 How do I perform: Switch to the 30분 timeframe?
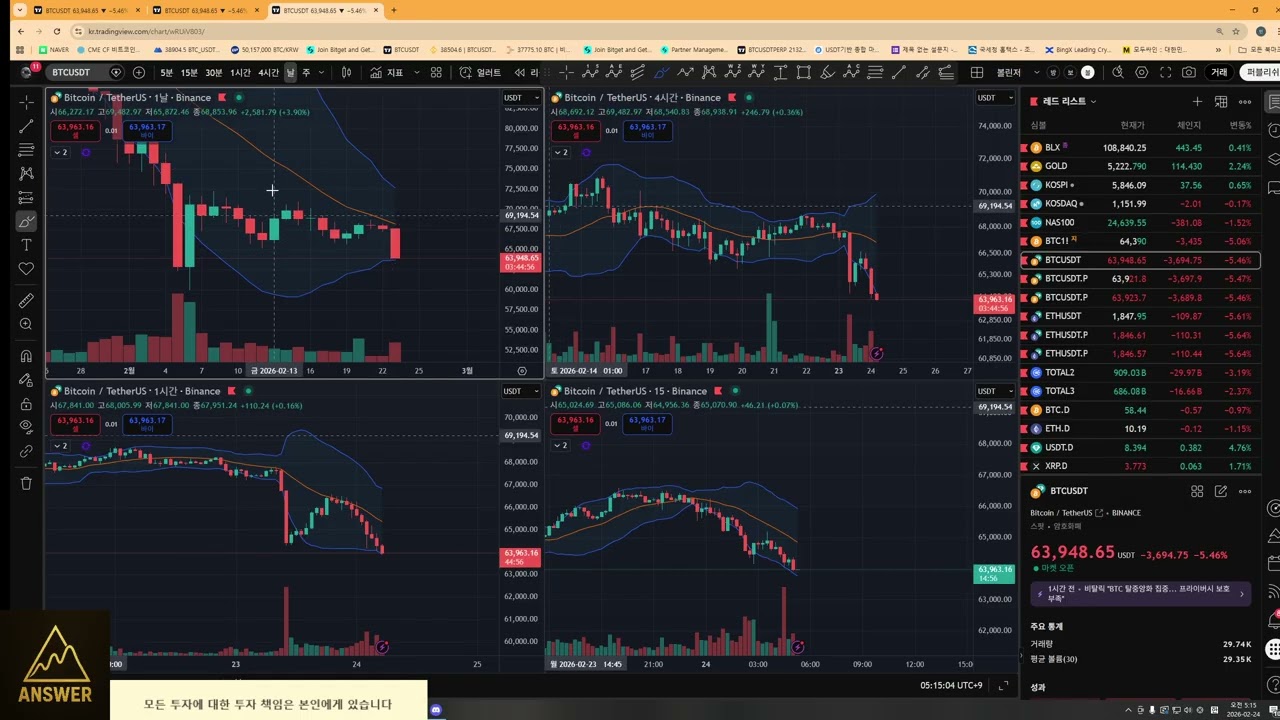click(x=214, y=72)
